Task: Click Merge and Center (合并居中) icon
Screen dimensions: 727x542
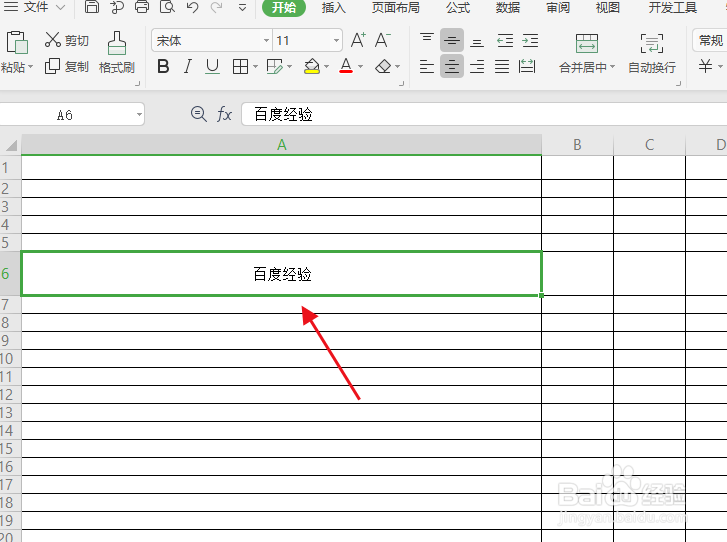Action: pos(587,43)
